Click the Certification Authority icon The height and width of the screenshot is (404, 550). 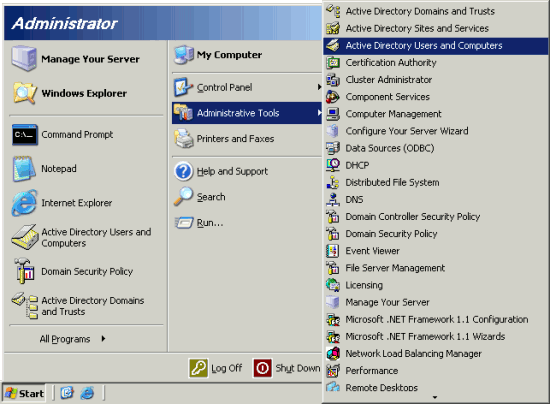tap(333, 62)
